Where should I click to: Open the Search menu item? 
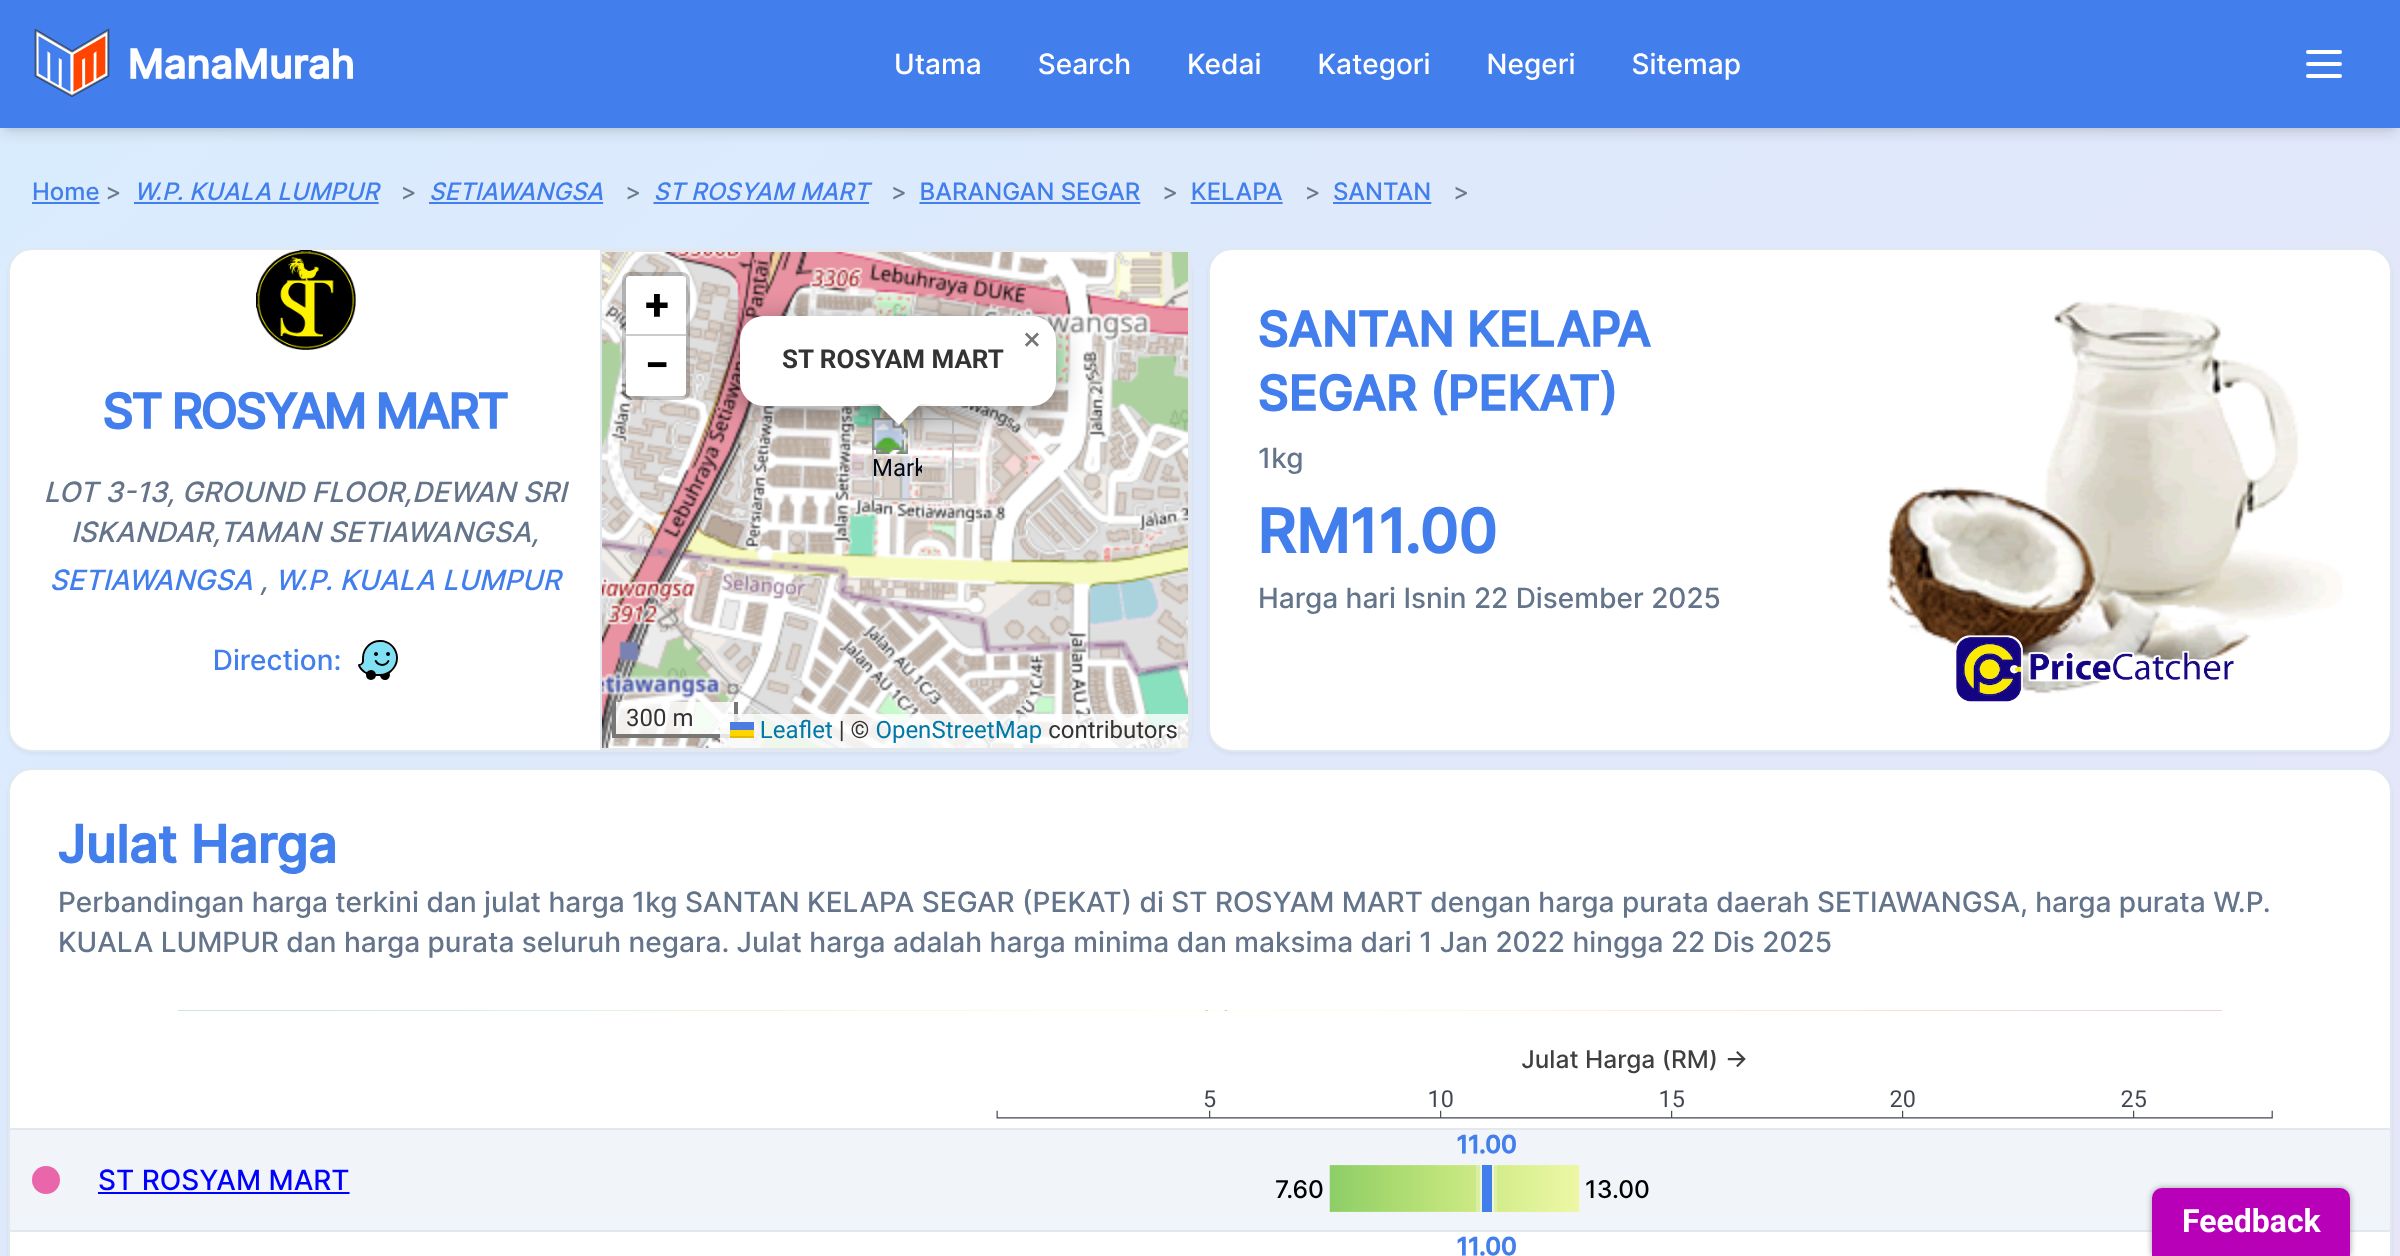click(1084, 64)
